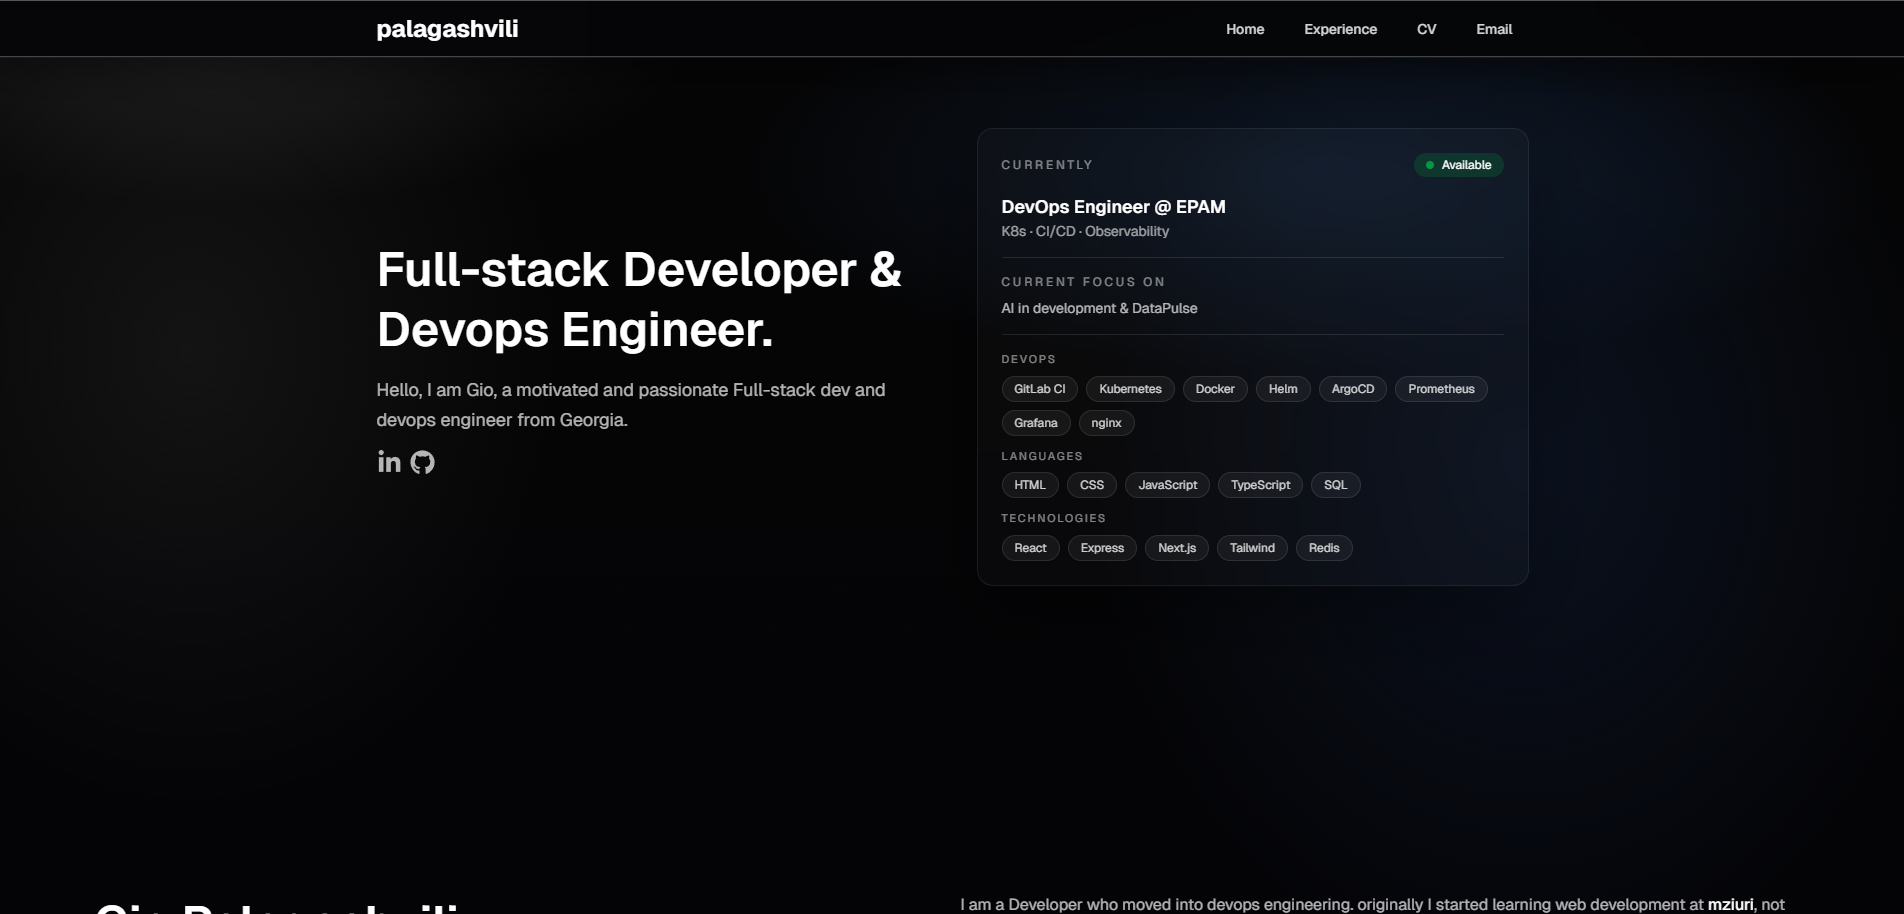Click the palagashvili site logo
Screen dimensions: 1904x914
click(x=447, y=29)
